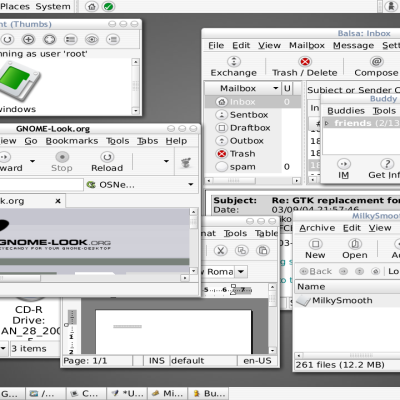
Task: Toggle INS insert mode in writer status bar
Action: (x=157, y=361)
